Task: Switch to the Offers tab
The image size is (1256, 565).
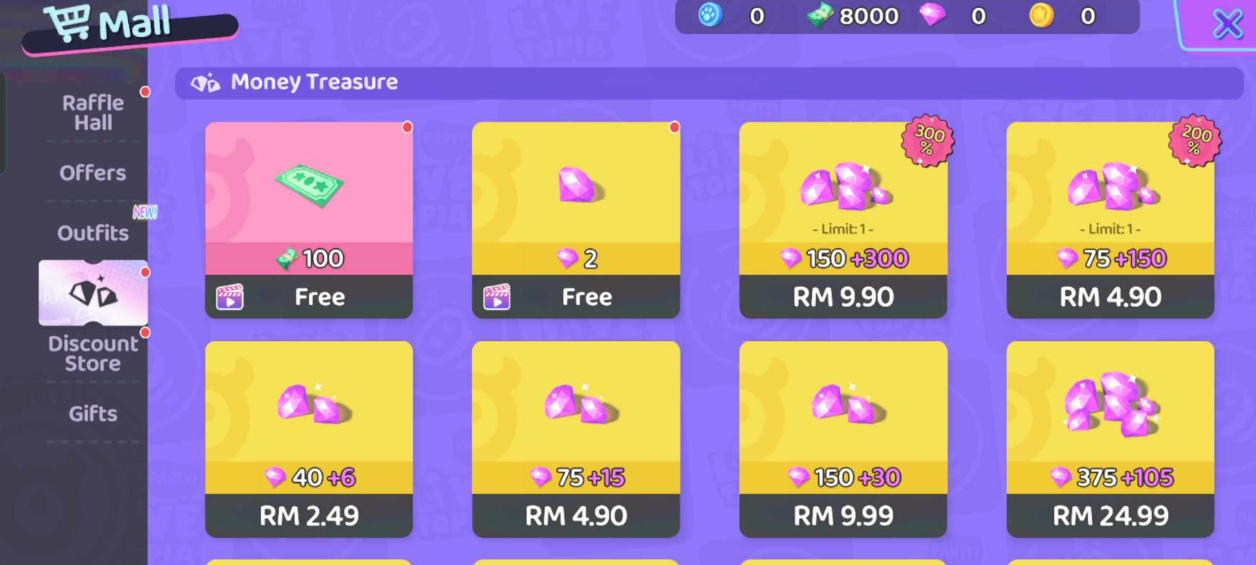Action: (93, 173)
